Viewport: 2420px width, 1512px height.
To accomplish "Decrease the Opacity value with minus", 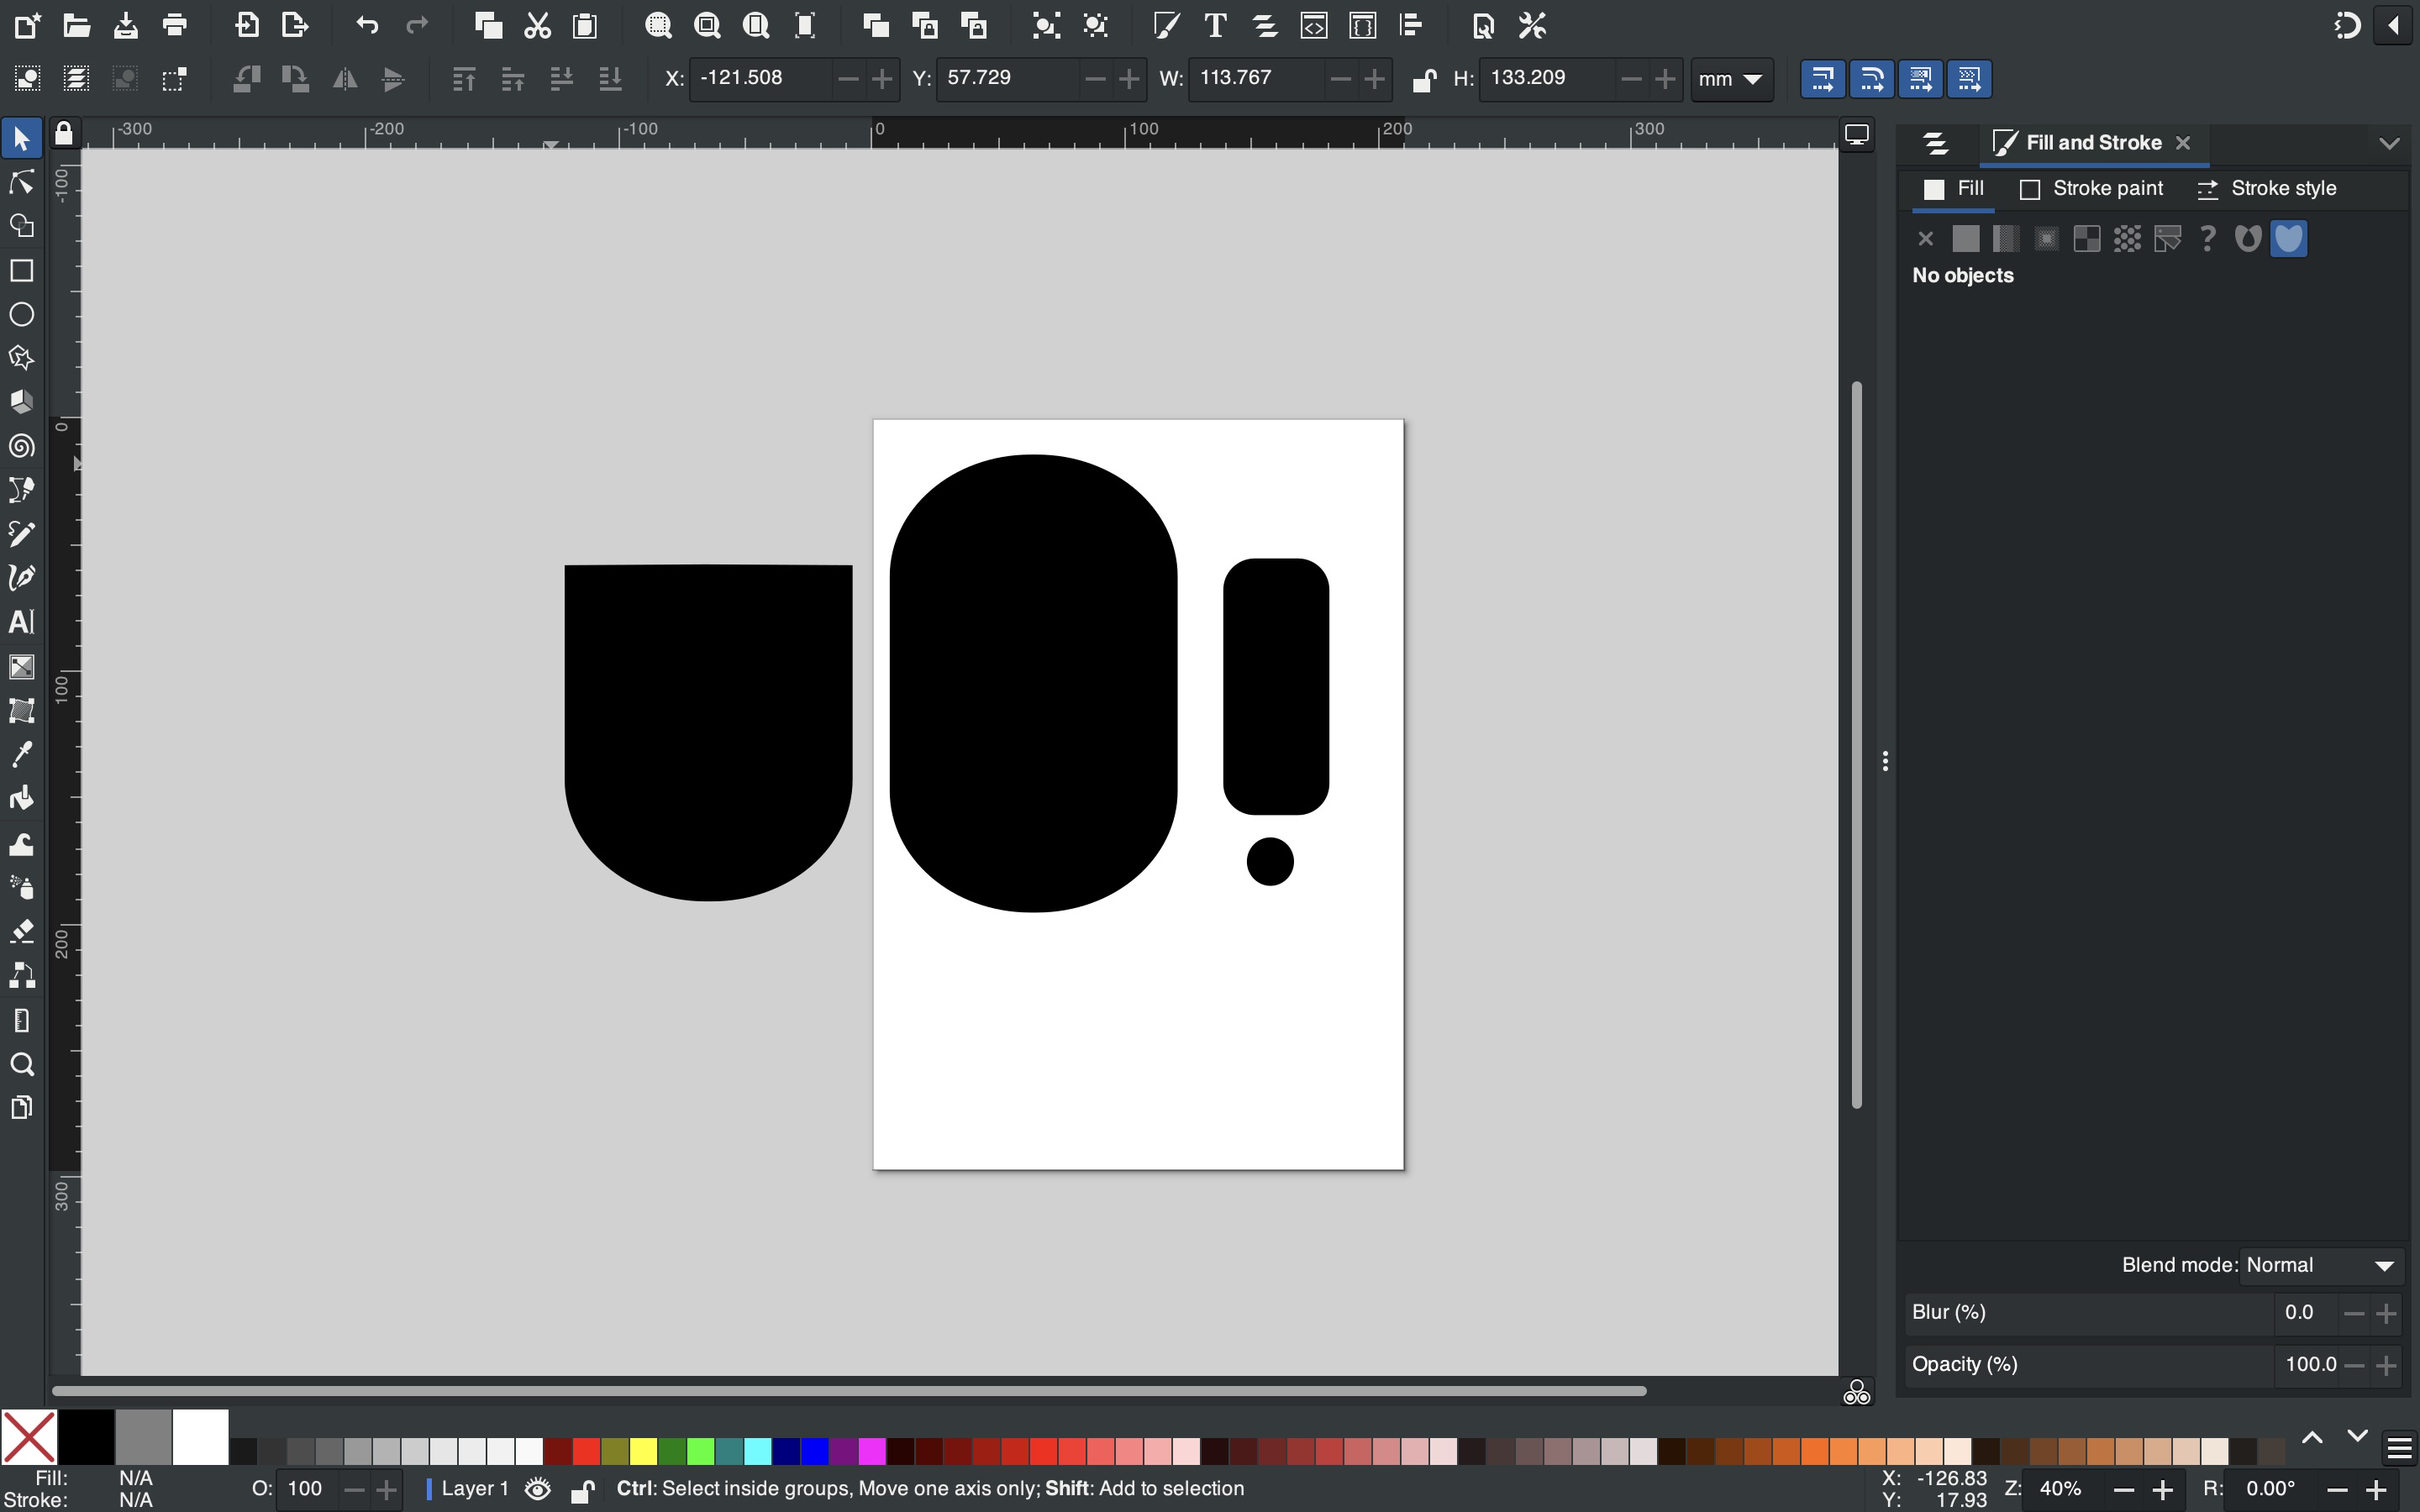I will coord(2354,1365).
